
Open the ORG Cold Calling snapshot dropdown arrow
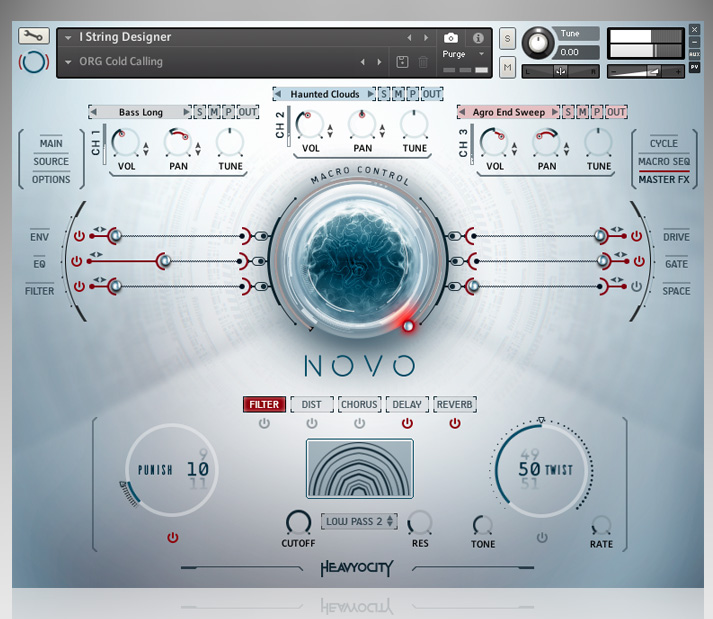click(x=68, y=62)
